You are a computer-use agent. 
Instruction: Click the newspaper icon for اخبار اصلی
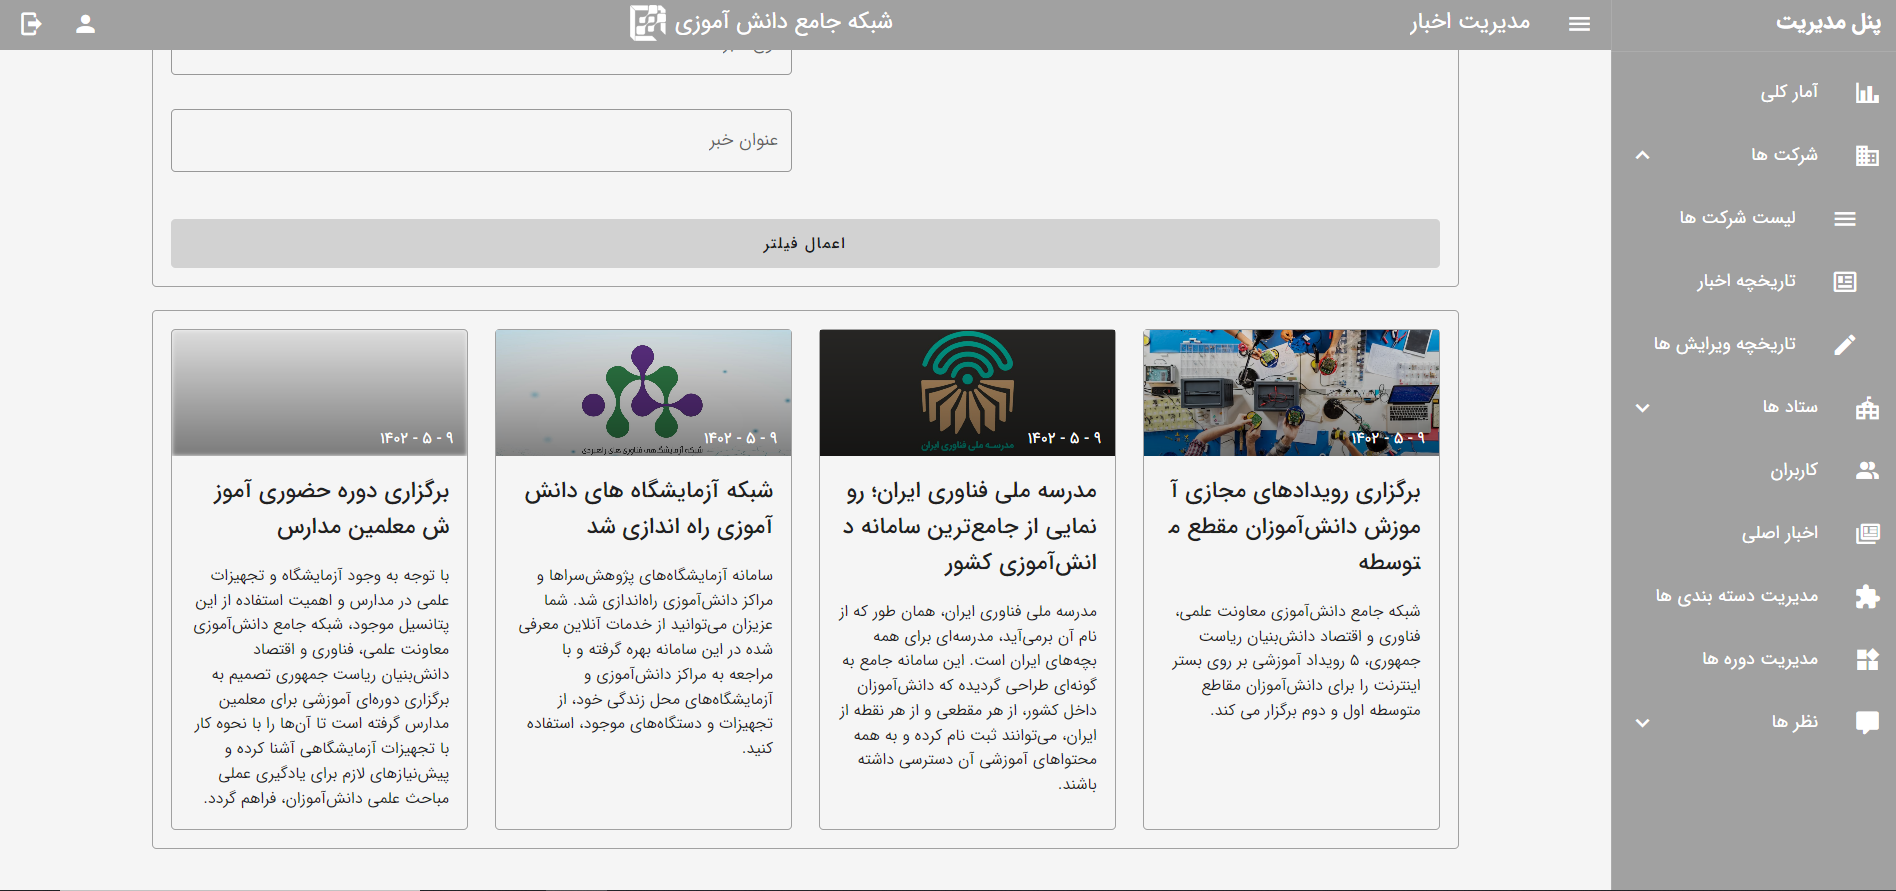[x=1866, y=534]
